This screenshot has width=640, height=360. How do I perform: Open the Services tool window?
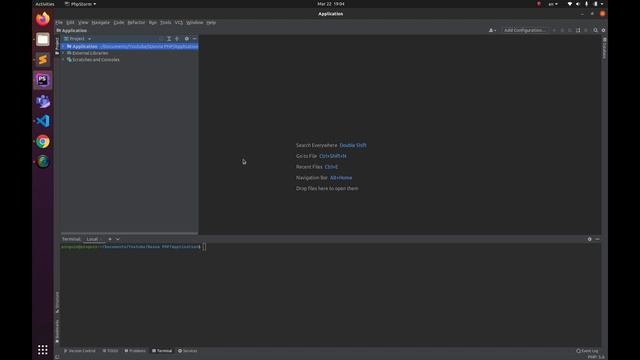pos(188,351)
